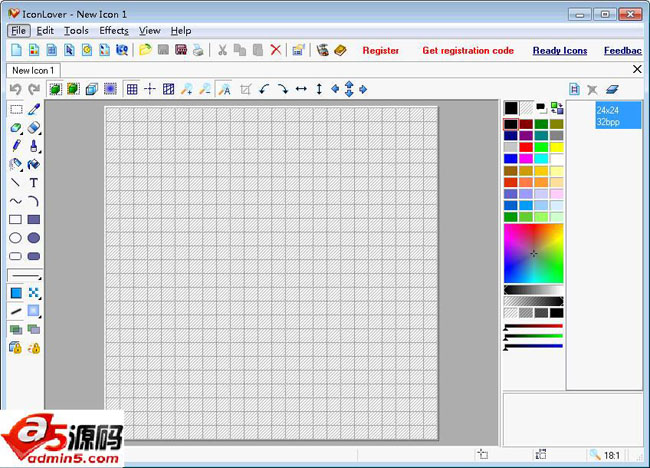650x468 pixels.
Task: Select the rectangular selection tool
Action: coord(15,110)
